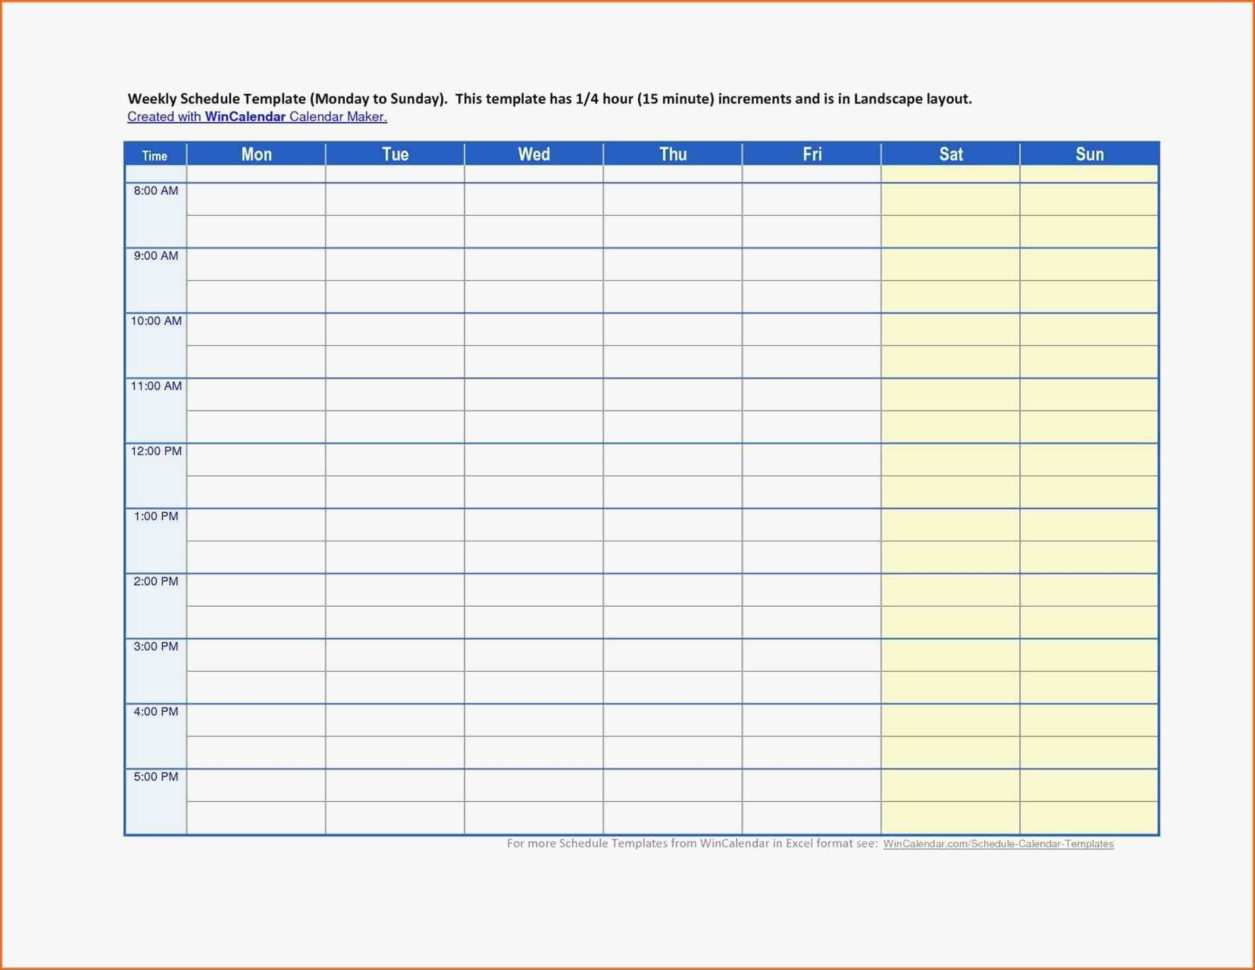Click the Sun column header

pos(1089,154)
